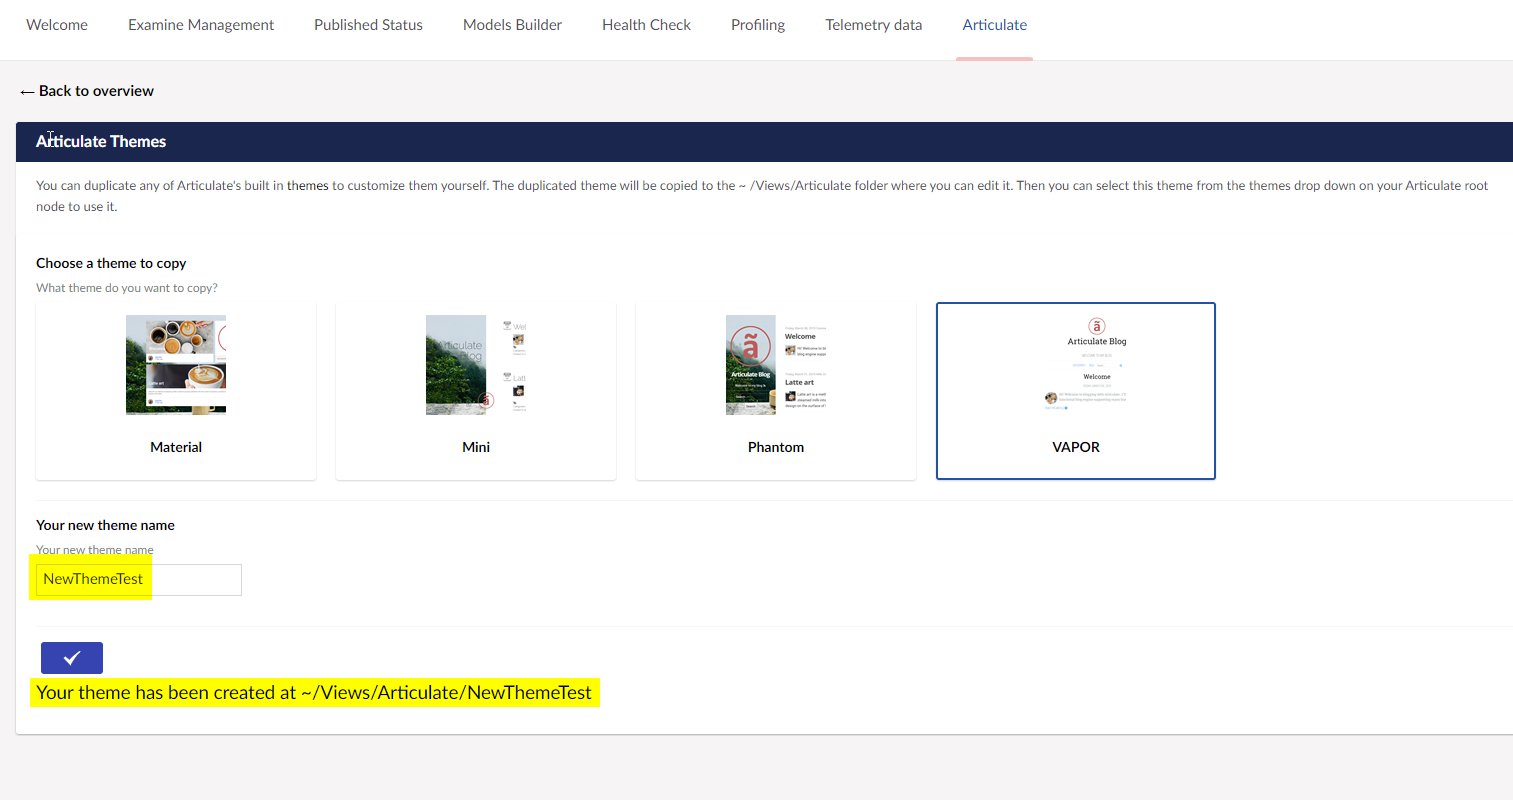Image resolution: width=1513 pixels, height=800 pixels.
Task: Switch to the Profiling tab
Action: [758, 25]
